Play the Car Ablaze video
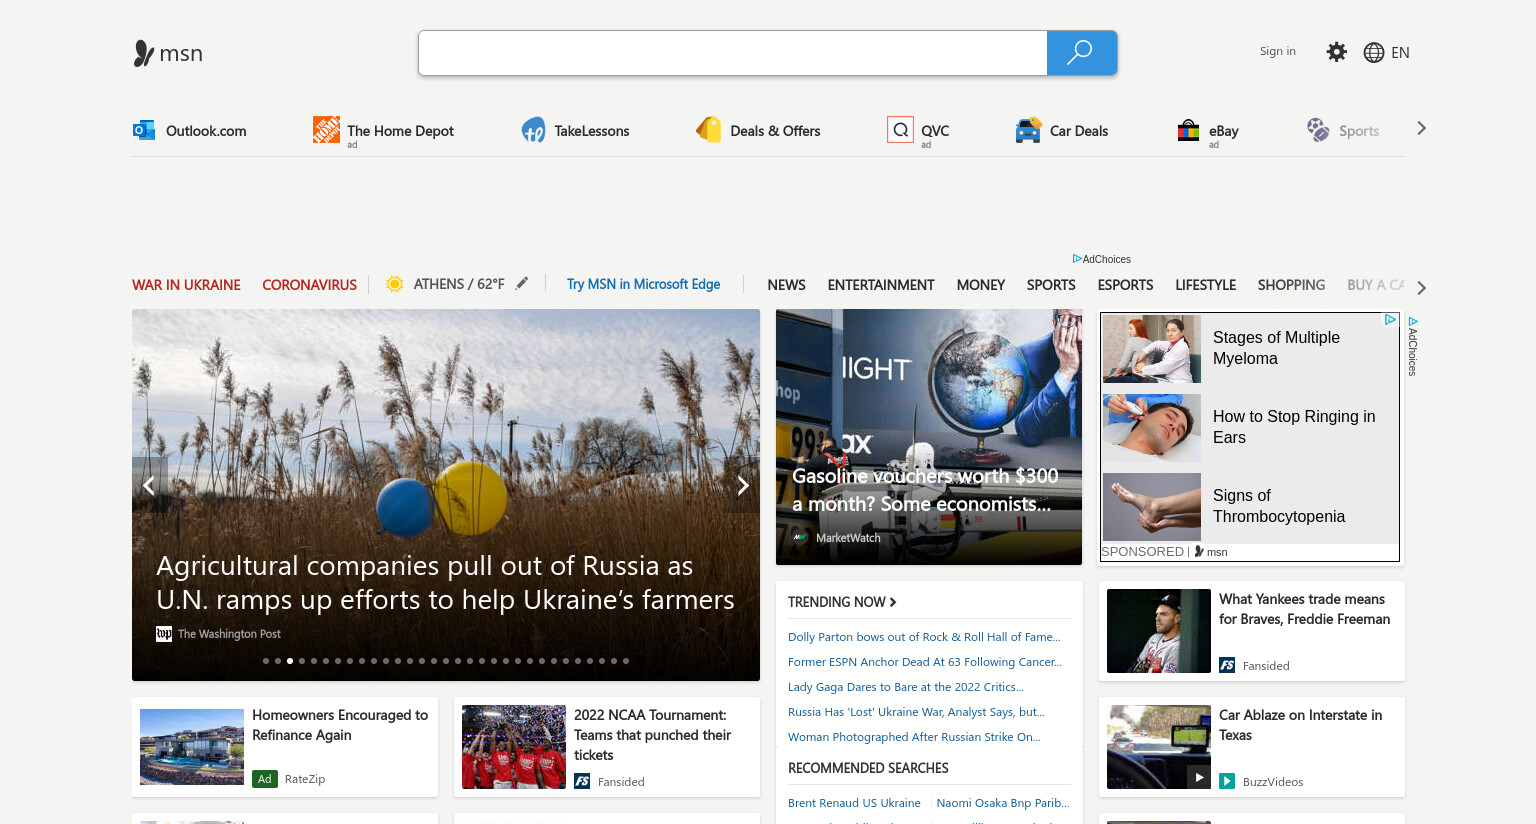Screen dimensions: 1536x824 (1198, 777)
